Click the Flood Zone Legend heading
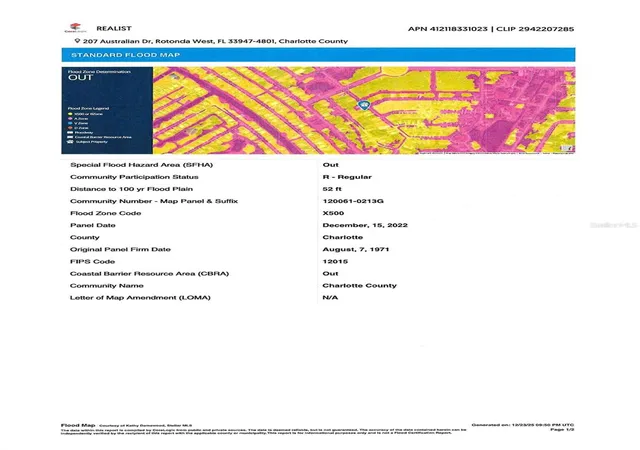This screenshot has width=640, height=450. (88, 108)
